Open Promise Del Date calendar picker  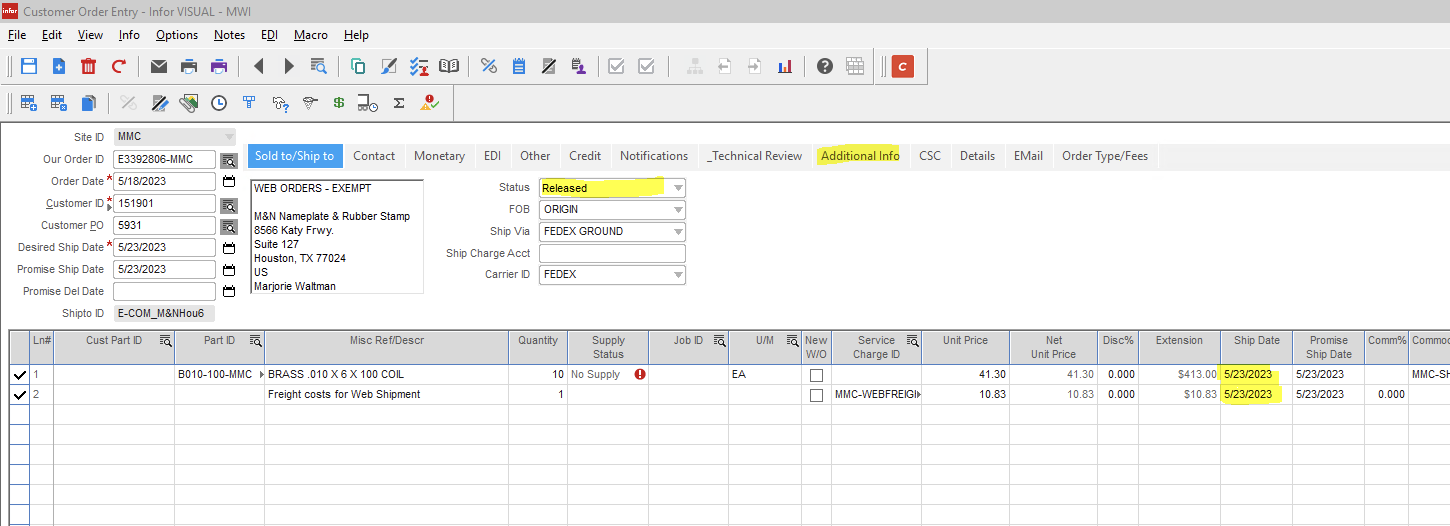(x=229, y=292)
